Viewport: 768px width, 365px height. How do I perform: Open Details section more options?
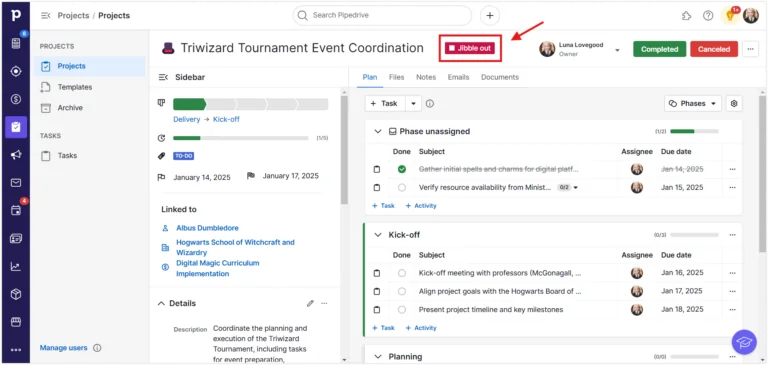(324, 303)
